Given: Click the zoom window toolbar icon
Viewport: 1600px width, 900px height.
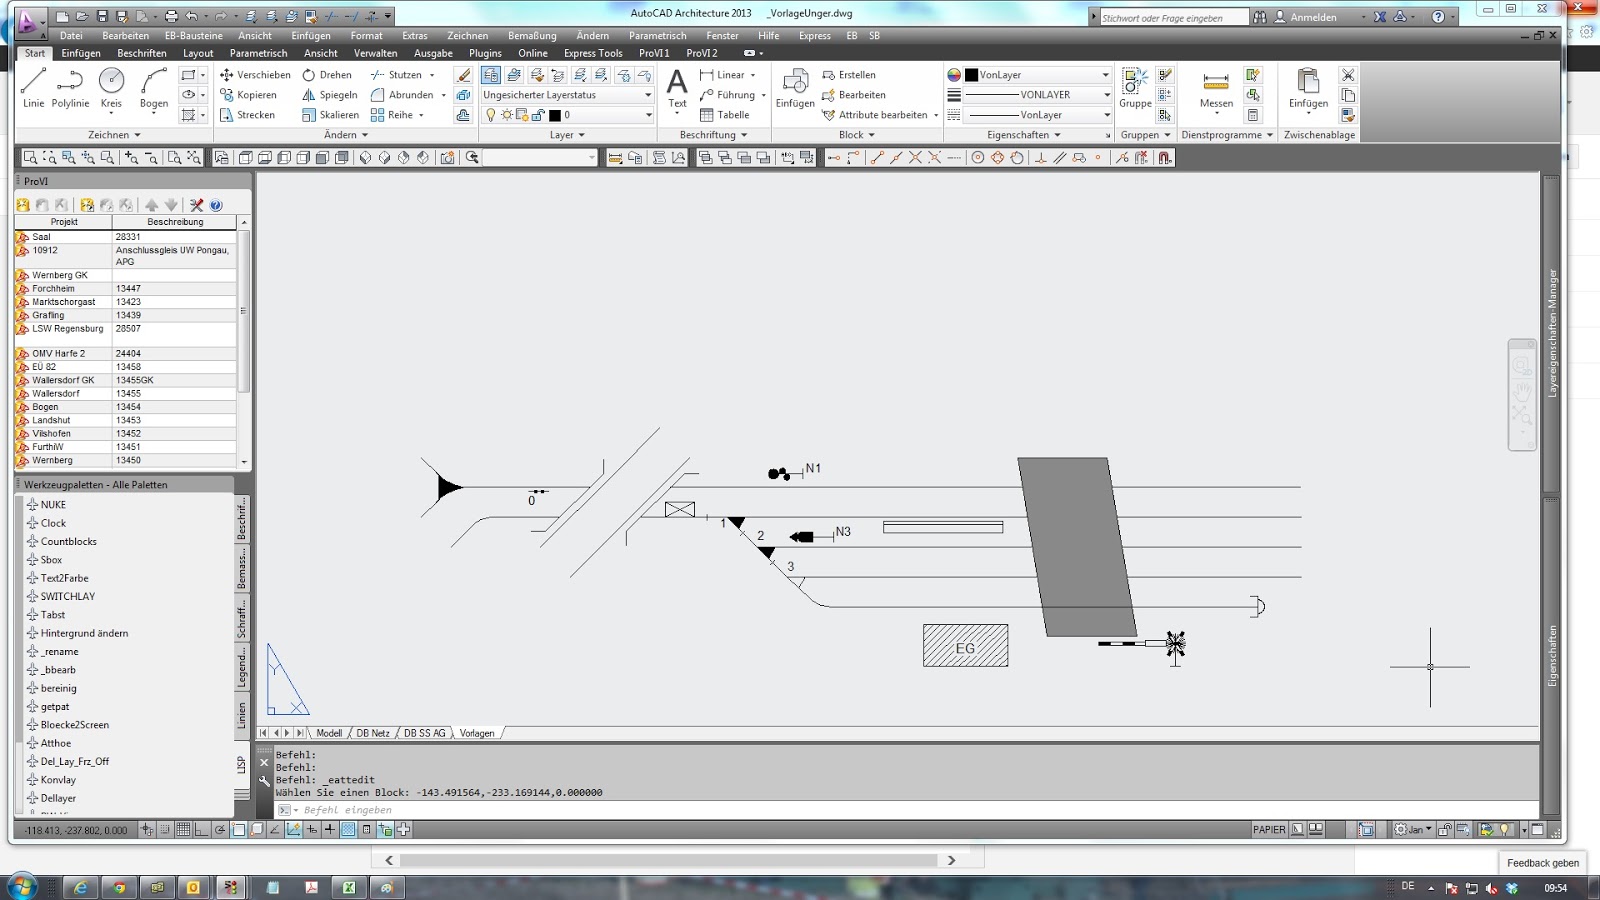Looking at the screenshot, I should (30, 158).
